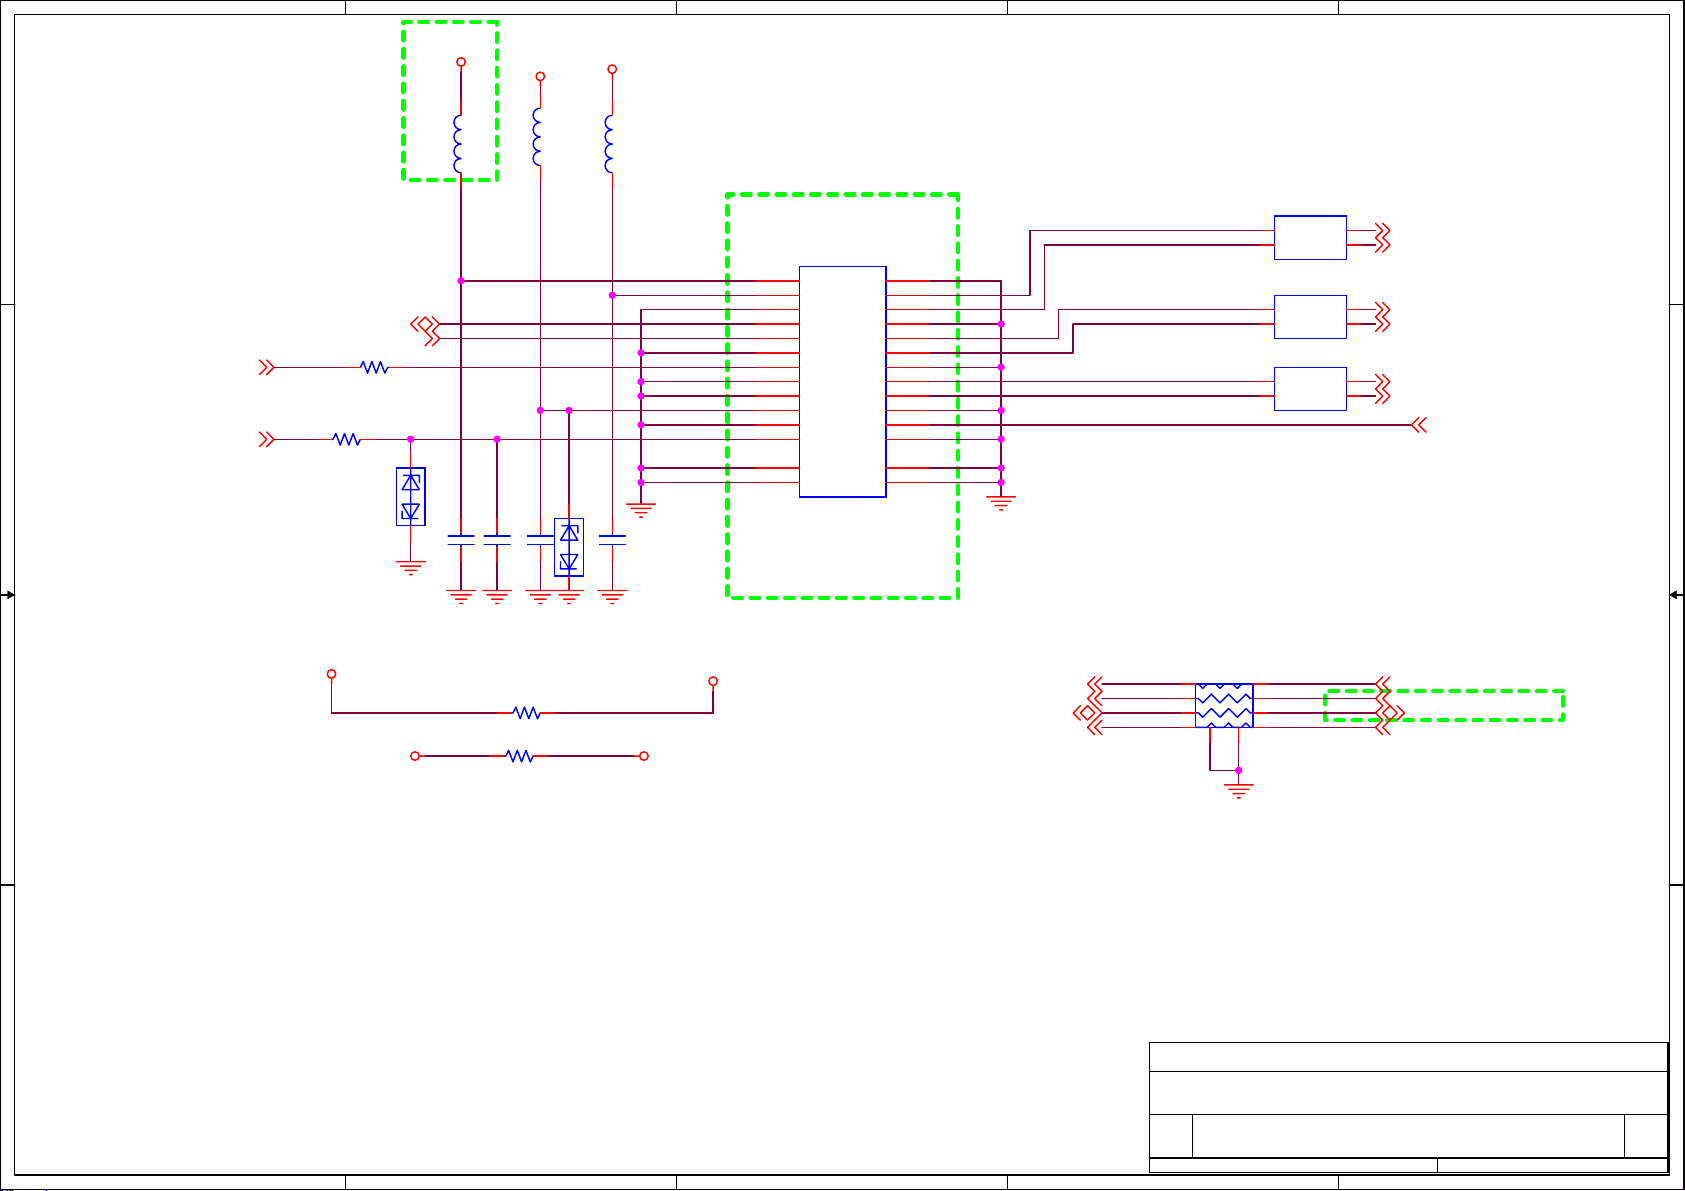The width and height of the screenshot is (1685, 1191).
Task: Pick the ground symbol on the IC's left-side bus
Action: click(641, 510)
